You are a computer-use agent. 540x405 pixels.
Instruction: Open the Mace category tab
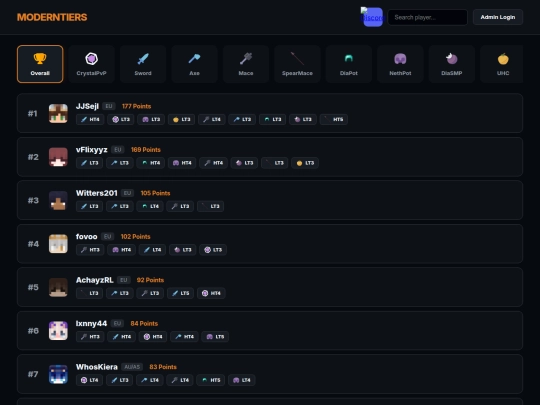click(246, 64)
